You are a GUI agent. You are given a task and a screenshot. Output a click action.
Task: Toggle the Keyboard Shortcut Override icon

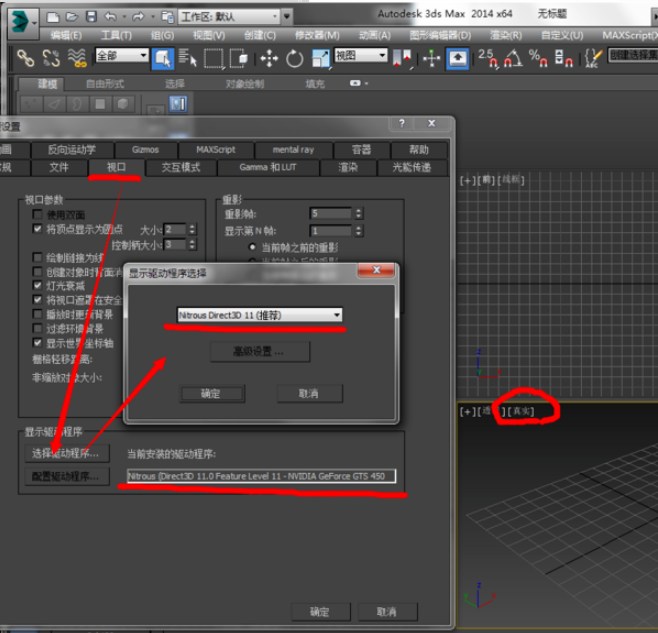tap(457, 58)
